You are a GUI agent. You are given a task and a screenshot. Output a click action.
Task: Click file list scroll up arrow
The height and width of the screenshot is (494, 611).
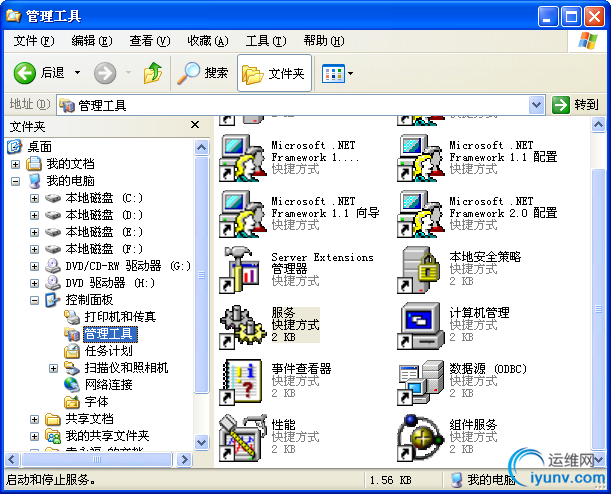click(x=598, y=125)
